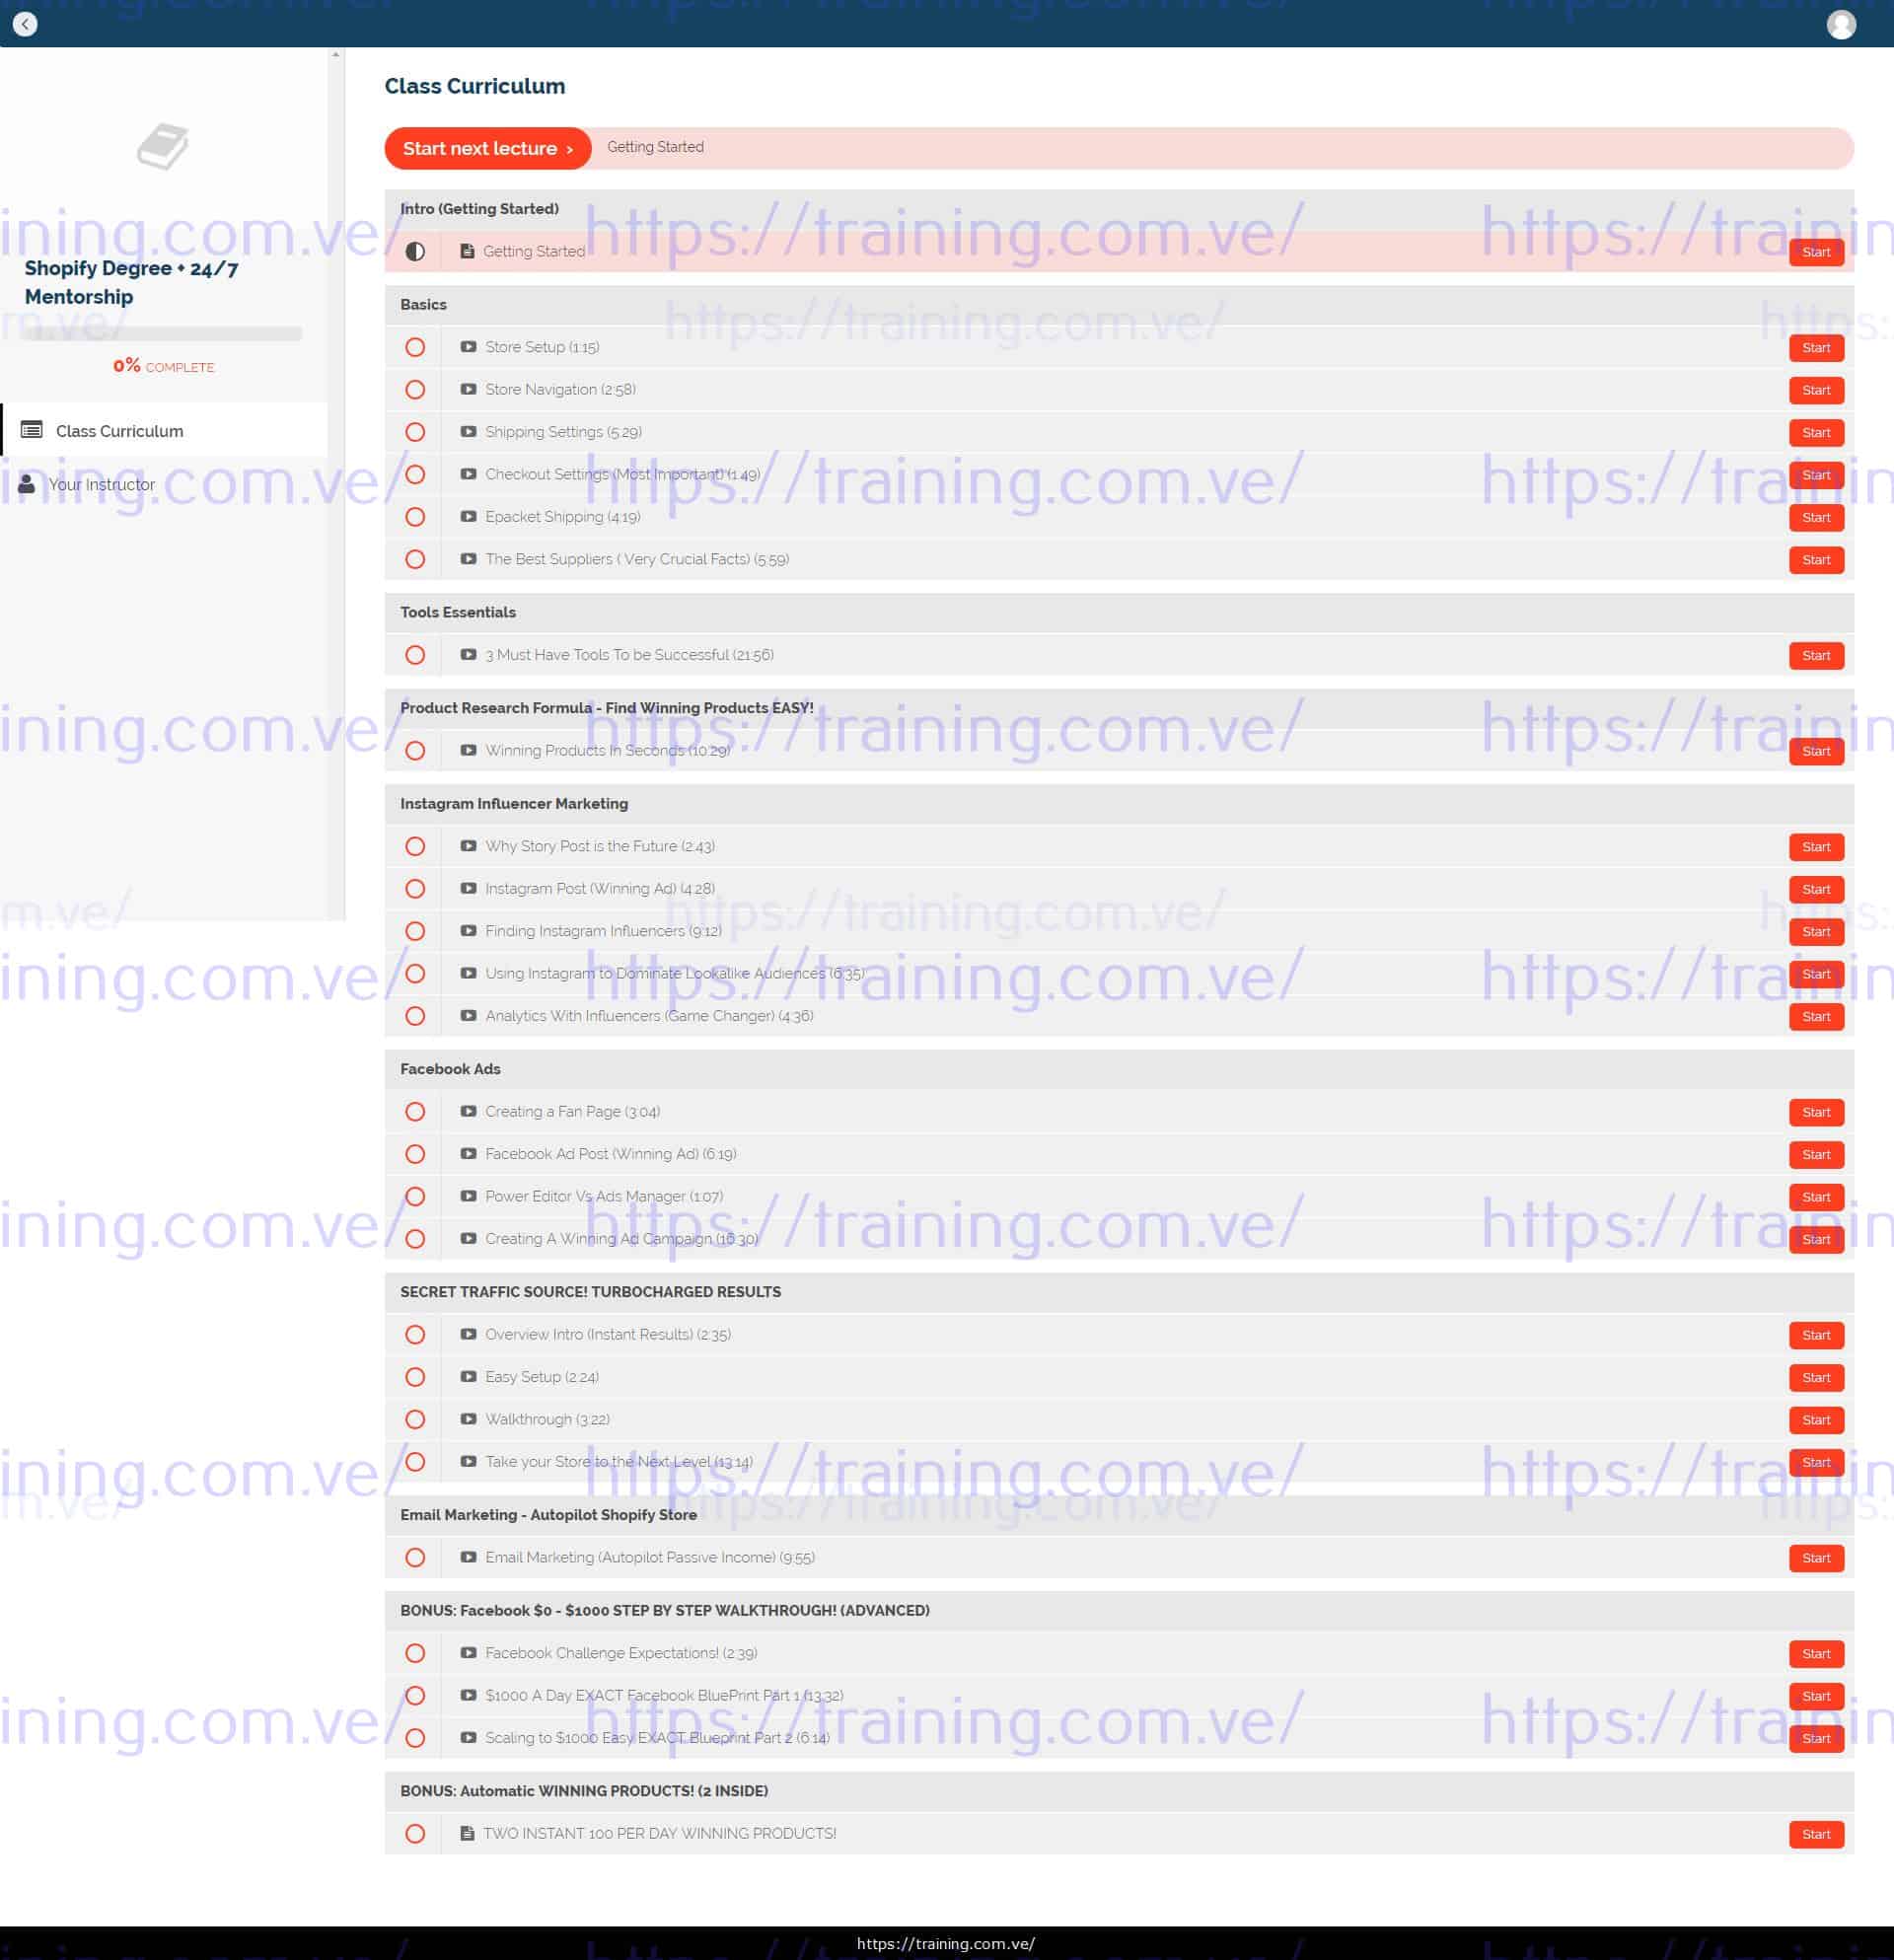Image resolution: width=1894 pixels, height=1960 pixels.
Task: Click the 0% COMPLETE progress label
Action: point(163,366)
